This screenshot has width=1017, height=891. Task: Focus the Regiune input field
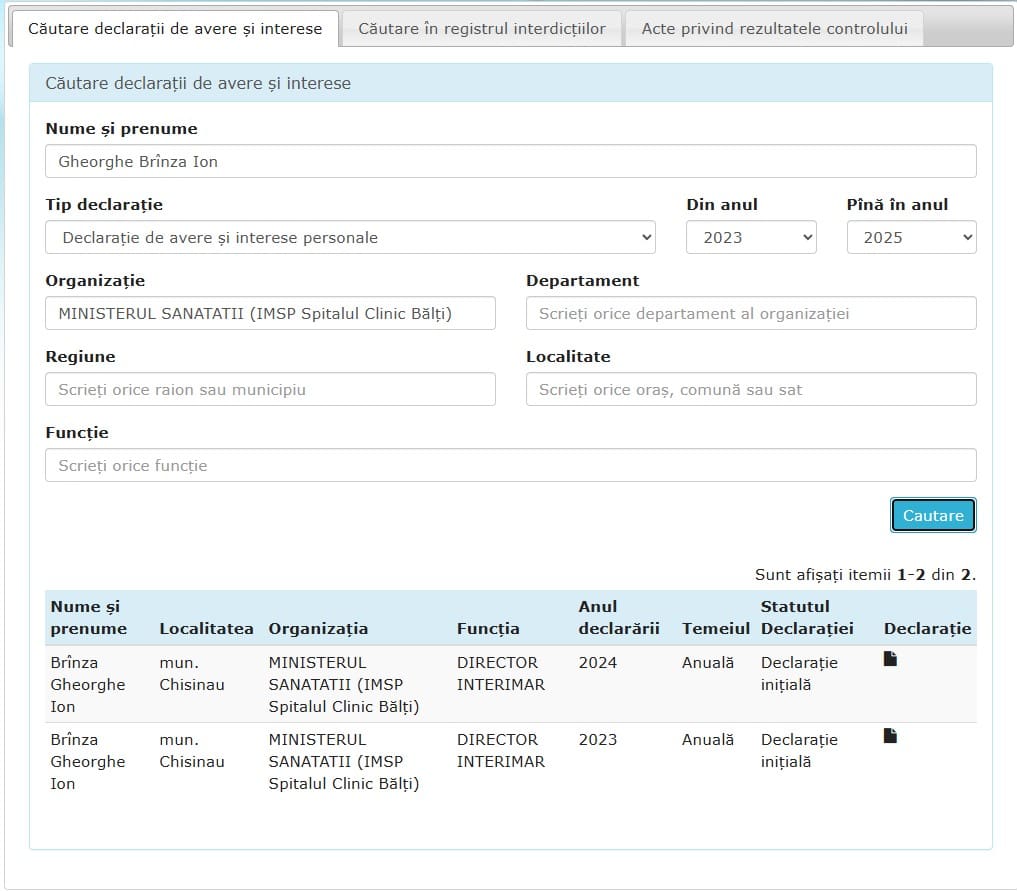click(x=270, y=389)
